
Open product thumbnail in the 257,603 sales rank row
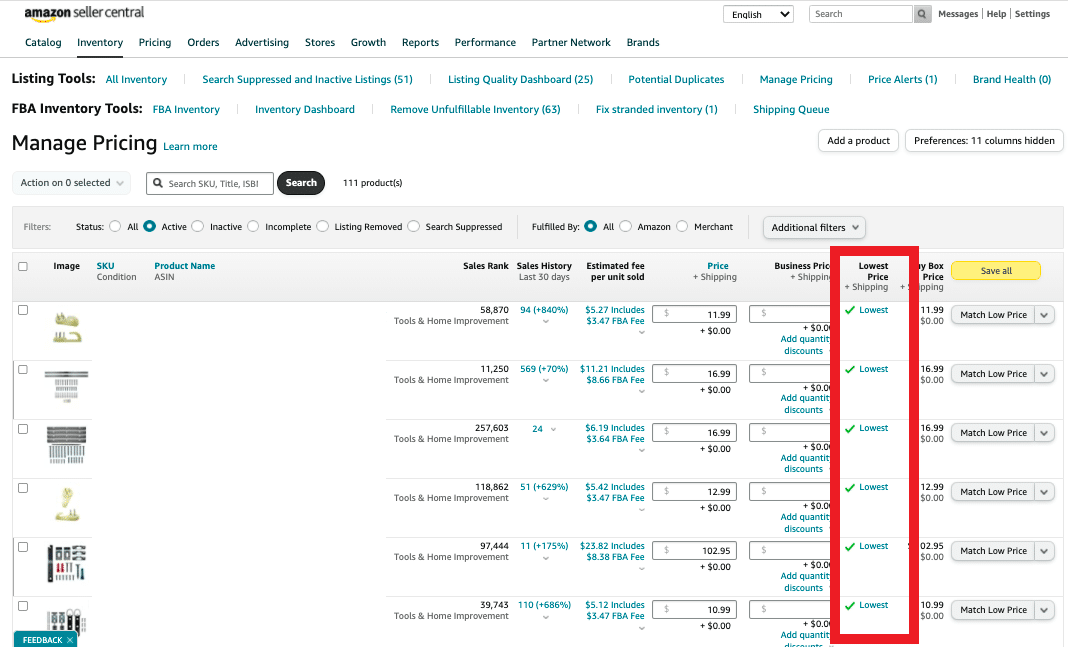pyautogui.click(x=67, y=445)
